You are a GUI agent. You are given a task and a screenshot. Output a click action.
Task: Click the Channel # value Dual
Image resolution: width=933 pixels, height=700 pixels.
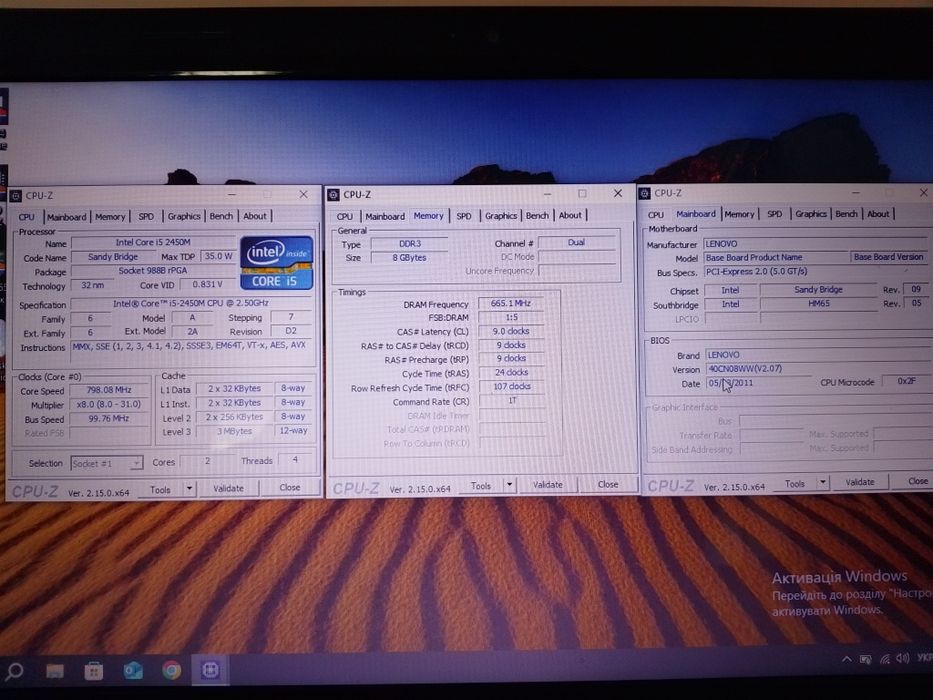click(x=576, y=242)
